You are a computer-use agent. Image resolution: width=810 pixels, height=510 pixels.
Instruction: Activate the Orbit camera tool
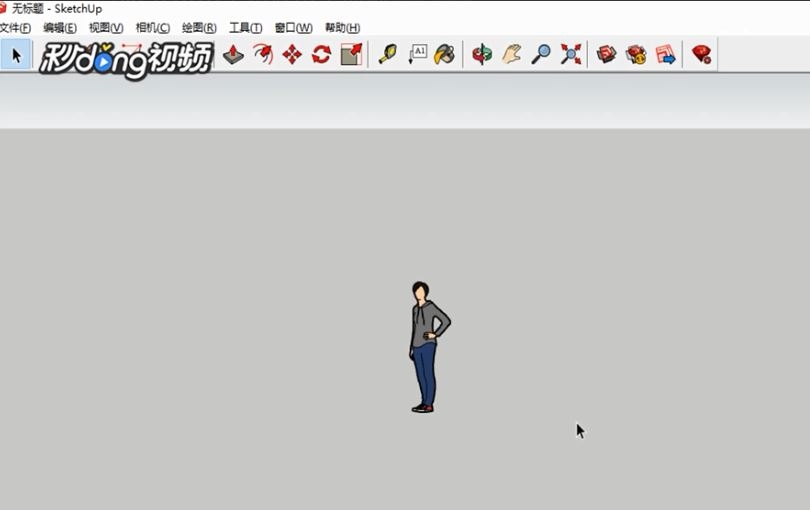click(x=482, y=54)
